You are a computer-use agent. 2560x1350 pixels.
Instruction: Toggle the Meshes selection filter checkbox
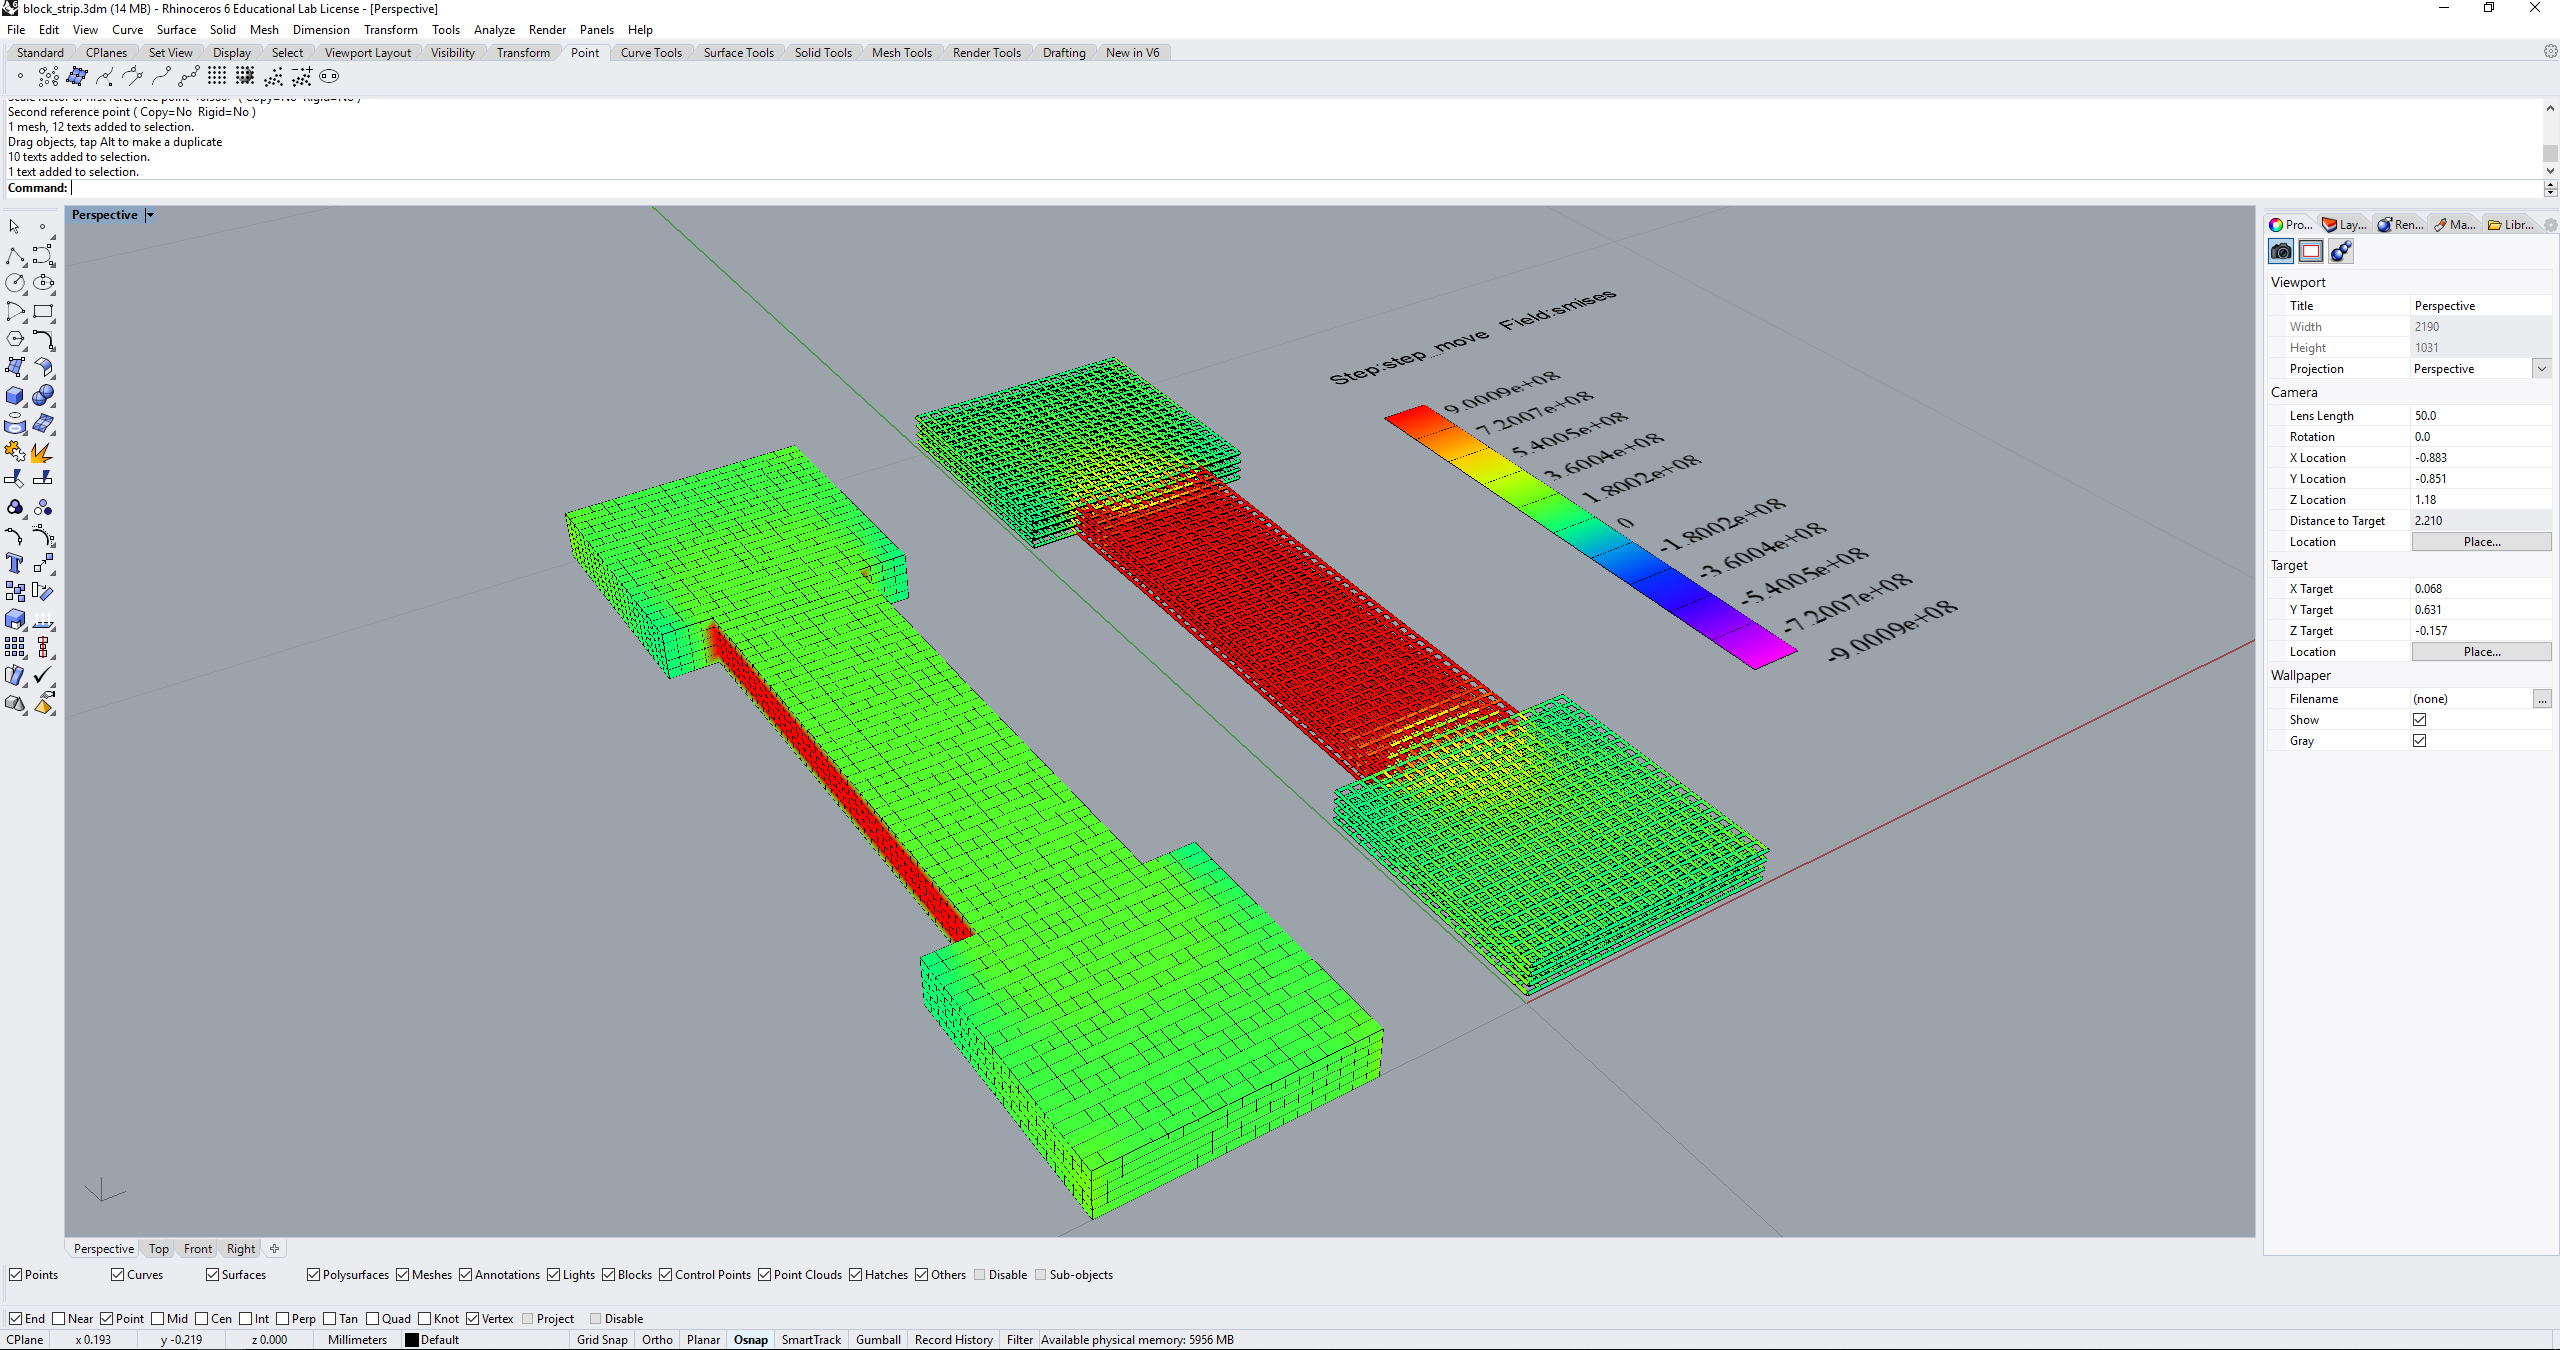[x=403, y=1274]
